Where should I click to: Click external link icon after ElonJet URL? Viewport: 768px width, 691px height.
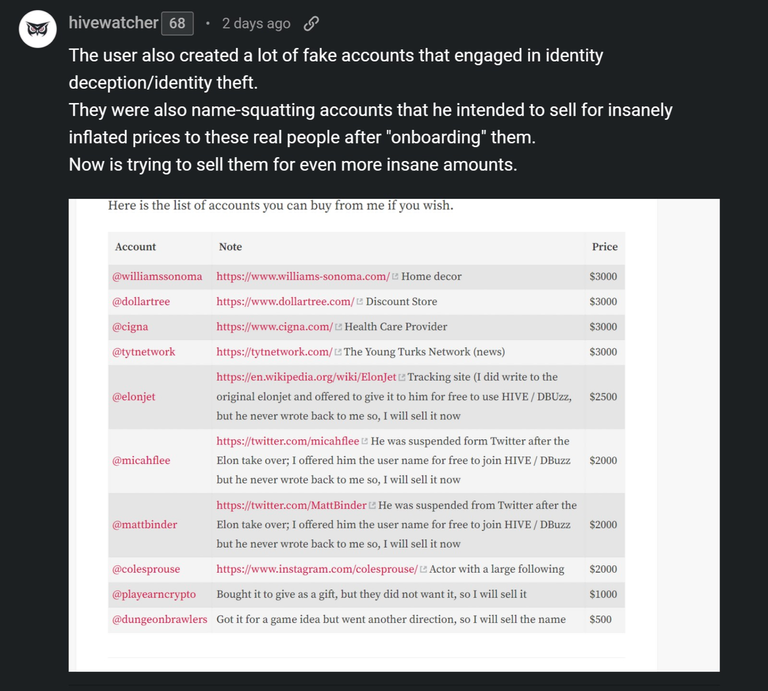click(402, 377)
